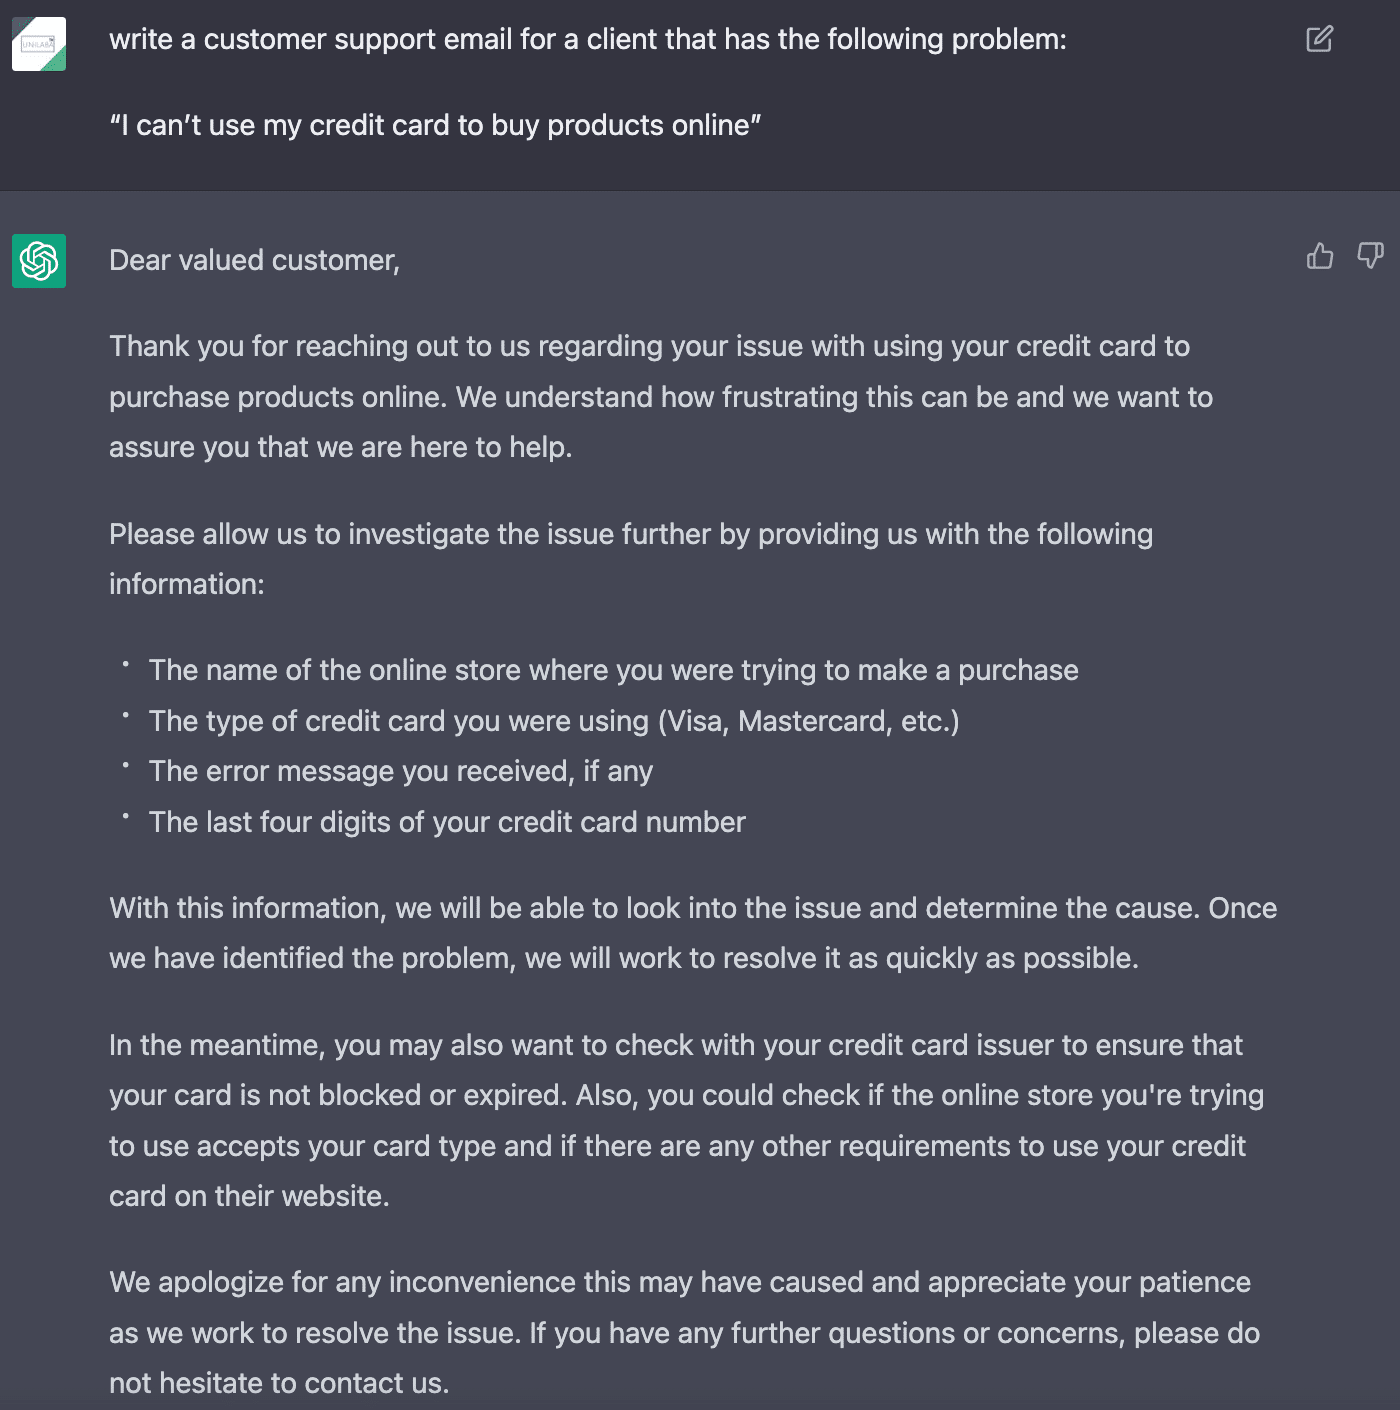Click the edit message pencil icon
This screenshot has width=1400, height=1410.
click(x=1319, y=39)
